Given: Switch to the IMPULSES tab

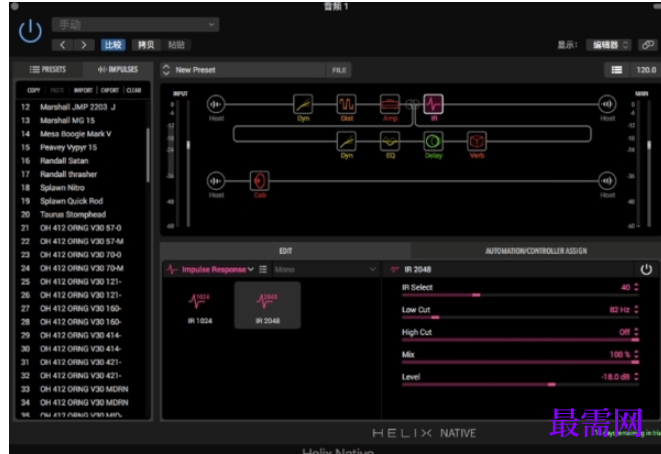Looking at the screenshot, I should pos(118,70).
